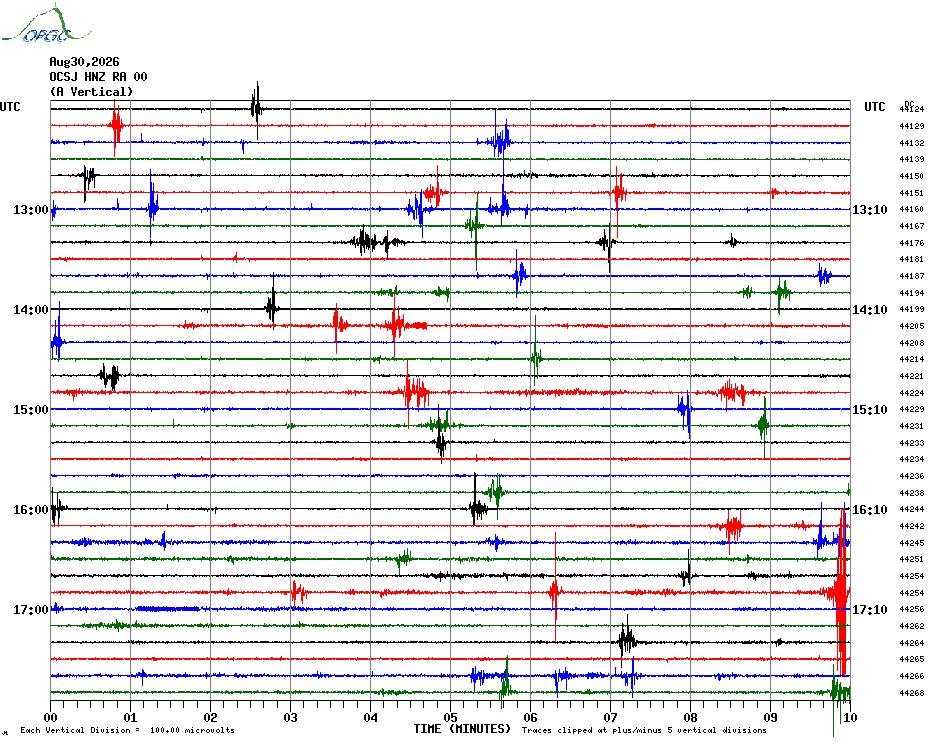Screen dimensions: 930x744
Task: Click the DC value "44132"
Action: pyautogui.click(x=912, y=143)
